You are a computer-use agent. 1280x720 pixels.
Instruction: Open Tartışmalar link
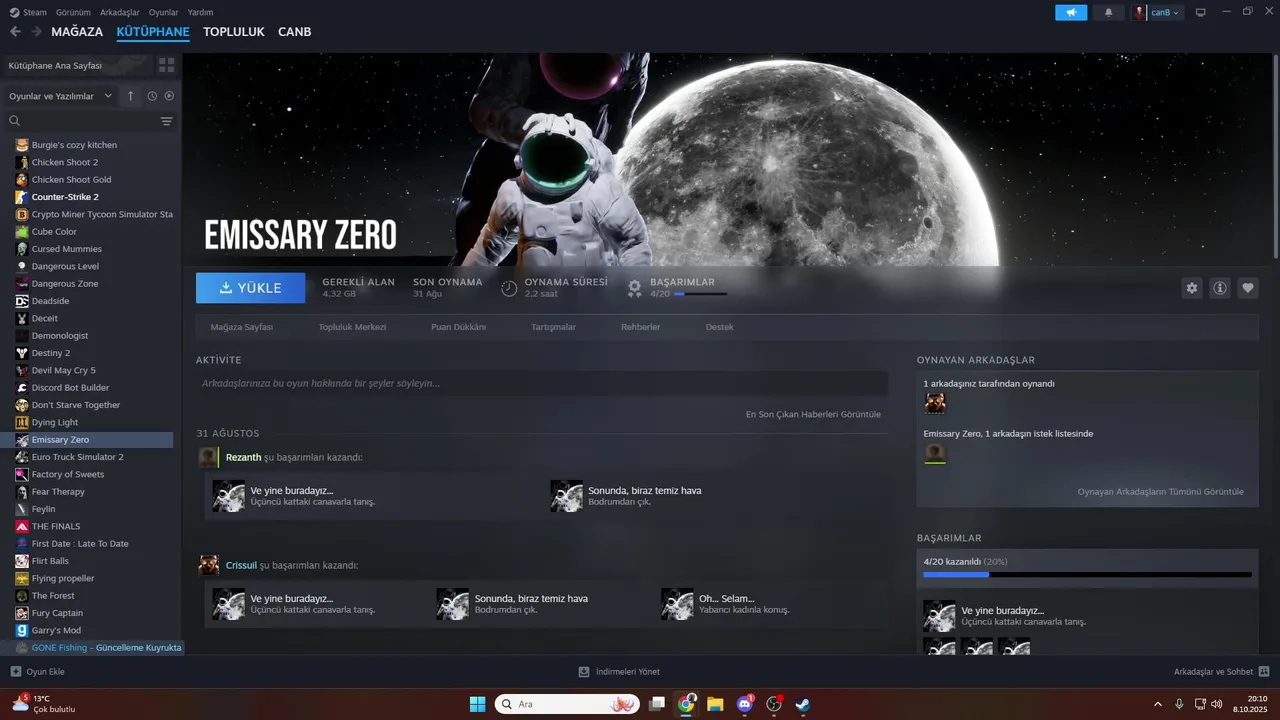[x=553, y=327]
